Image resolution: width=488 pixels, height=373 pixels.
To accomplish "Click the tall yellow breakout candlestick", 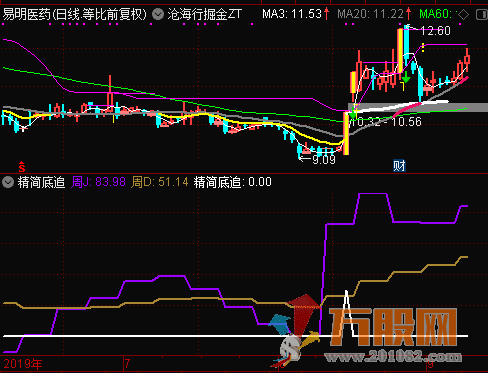I will pos(346,133).
